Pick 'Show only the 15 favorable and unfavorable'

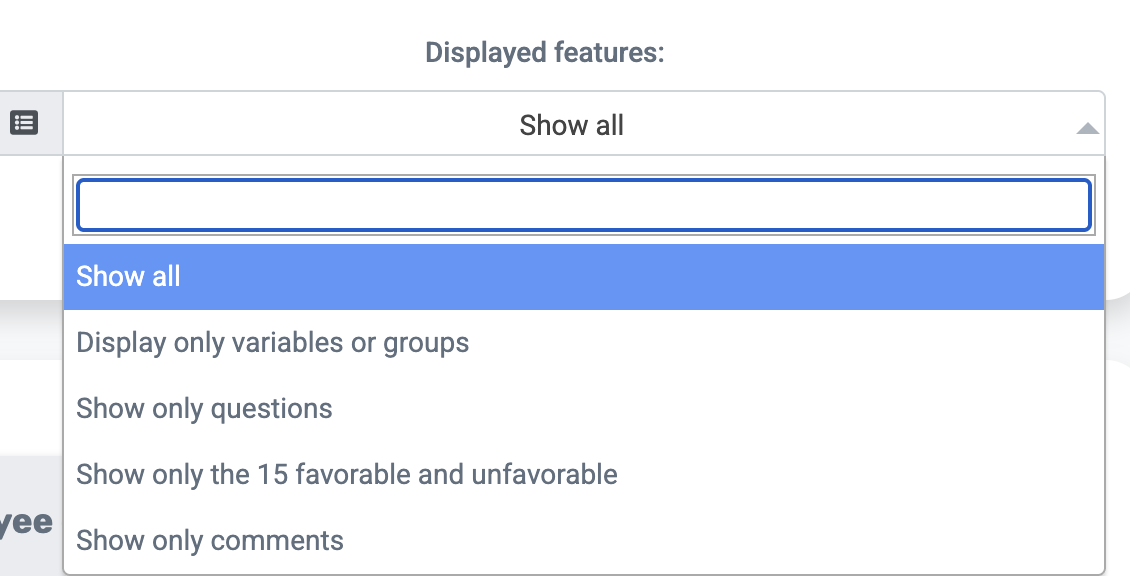(584, 474)
